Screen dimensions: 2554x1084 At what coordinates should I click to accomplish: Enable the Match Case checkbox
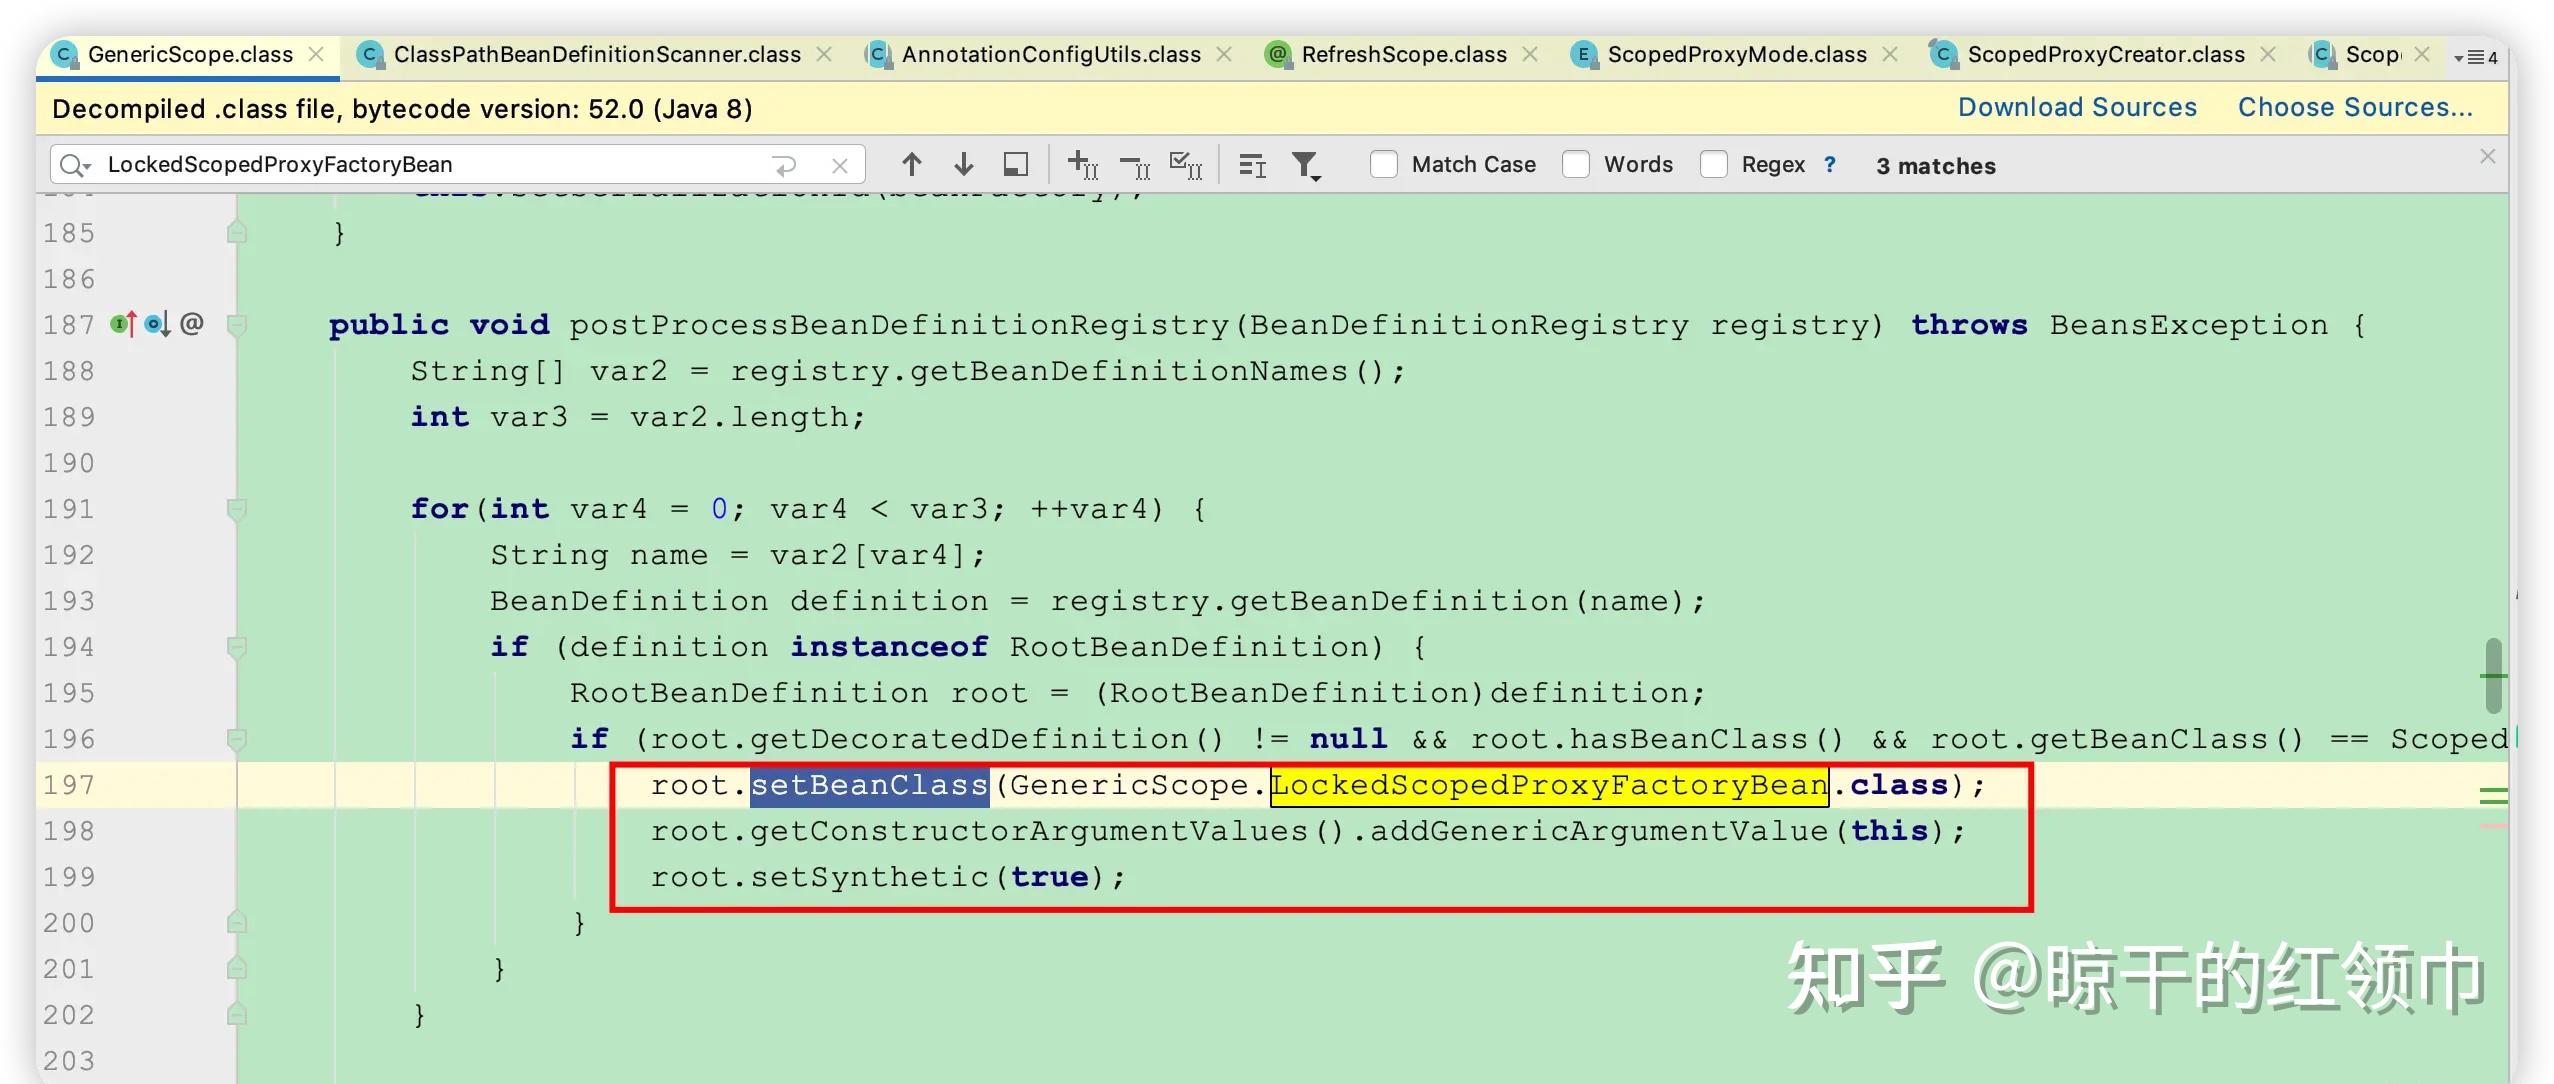[1383, 164]
